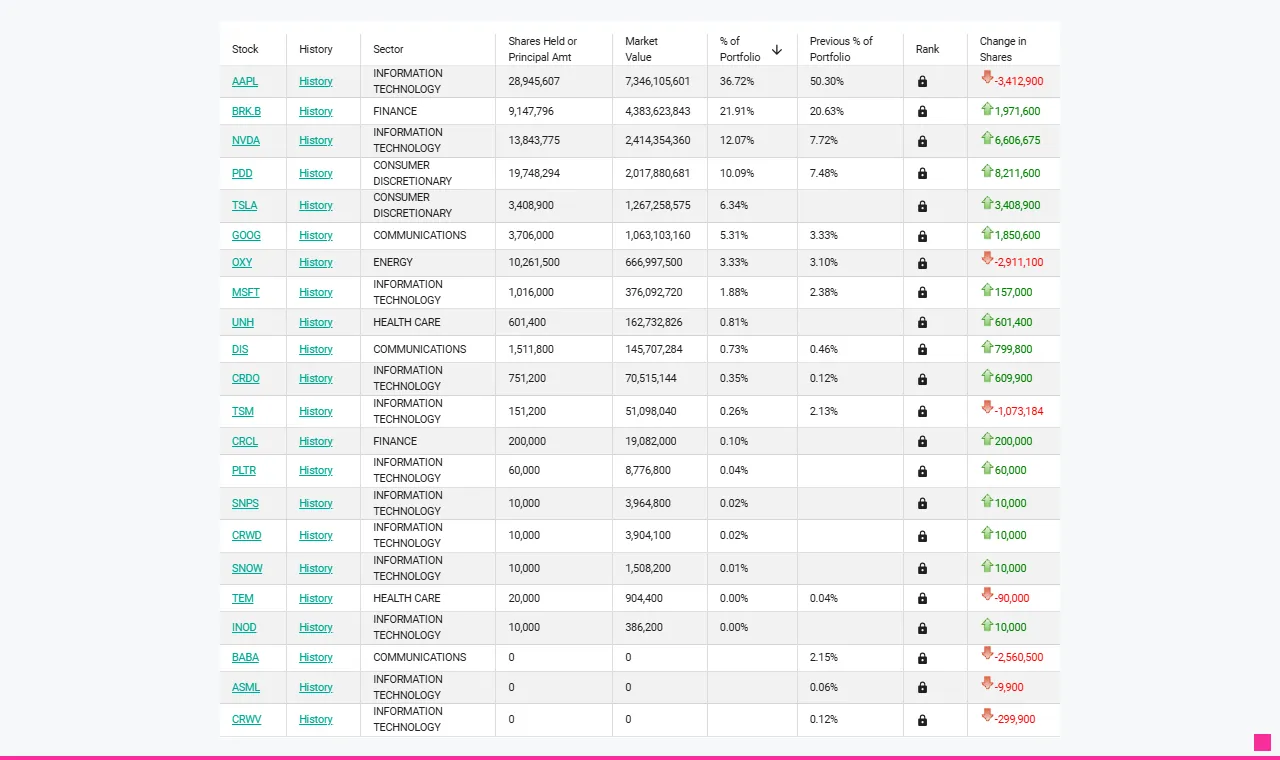View History for the INOD row
The image size is (1280, 760).
pos(316,628)
